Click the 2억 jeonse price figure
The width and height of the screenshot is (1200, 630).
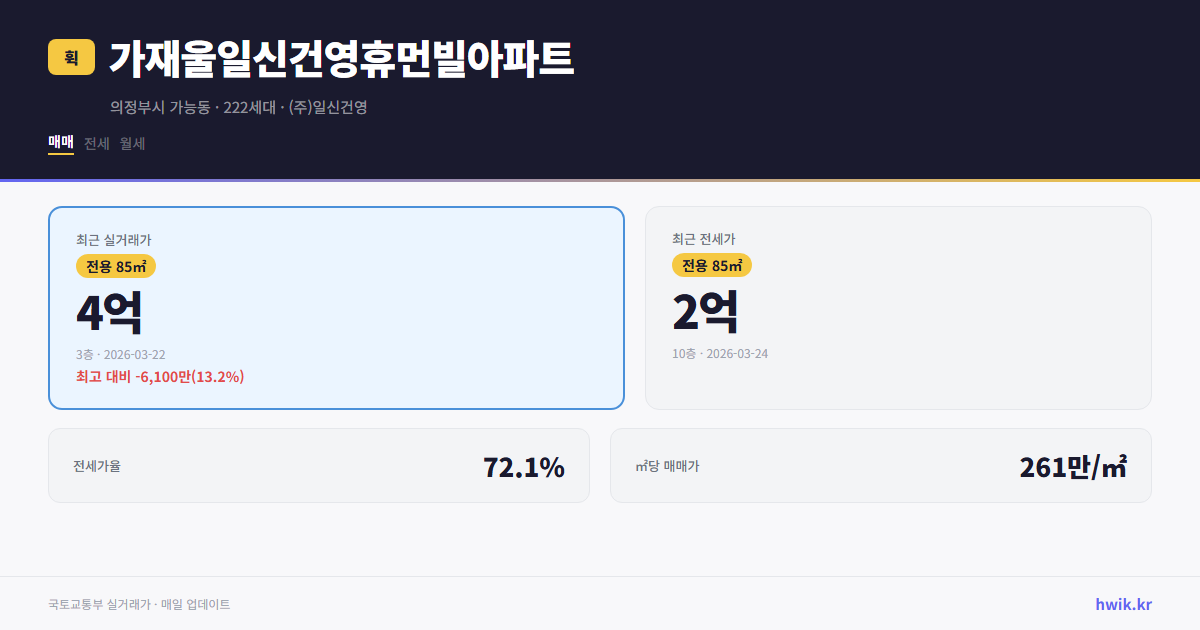pyautogui.click(x=705, y=311)
